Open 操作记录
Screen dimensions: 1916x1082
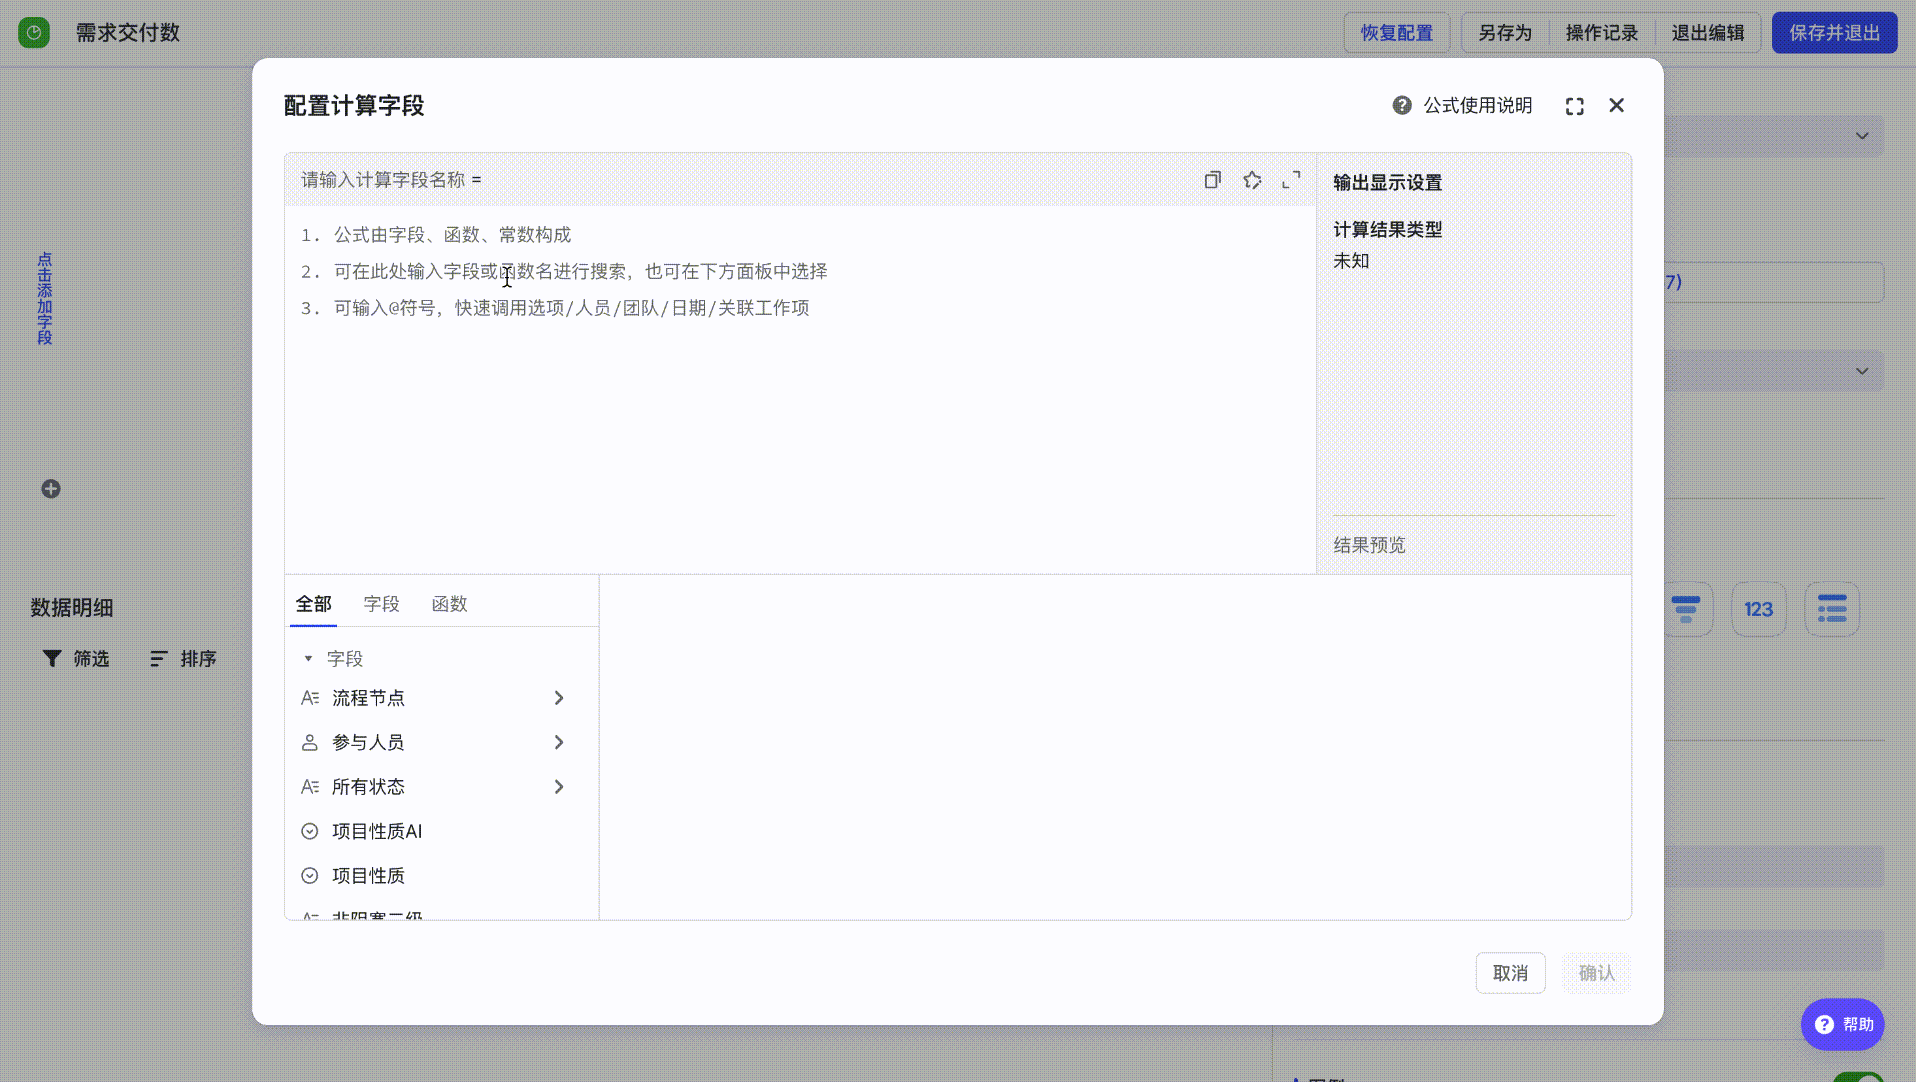point(1602,33)
